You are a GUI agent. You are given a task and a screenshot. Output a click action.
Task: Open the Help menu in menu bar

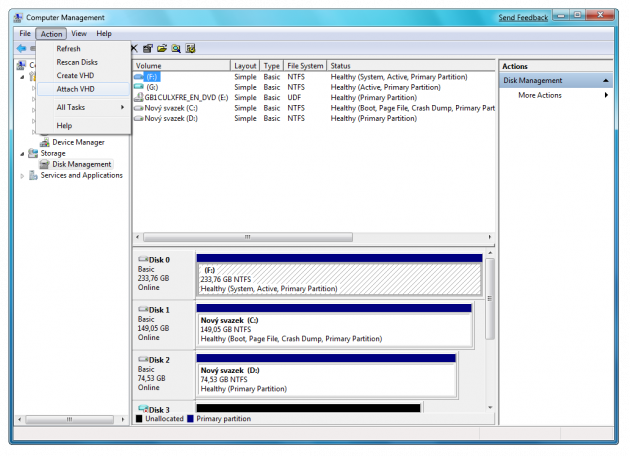tap(104, 33)
